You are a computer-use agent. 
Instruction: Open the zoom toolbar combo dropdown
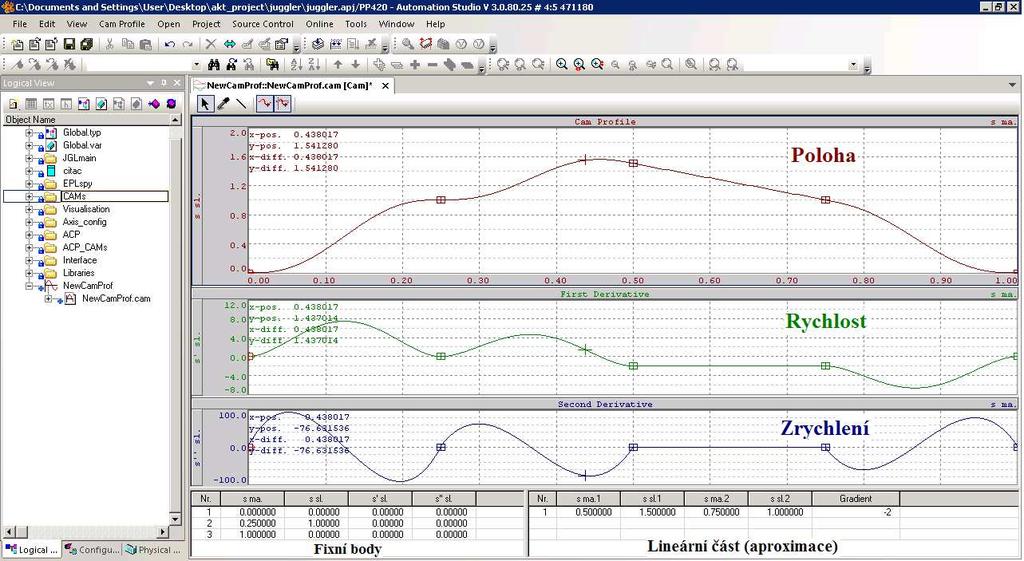click(853, 64)
